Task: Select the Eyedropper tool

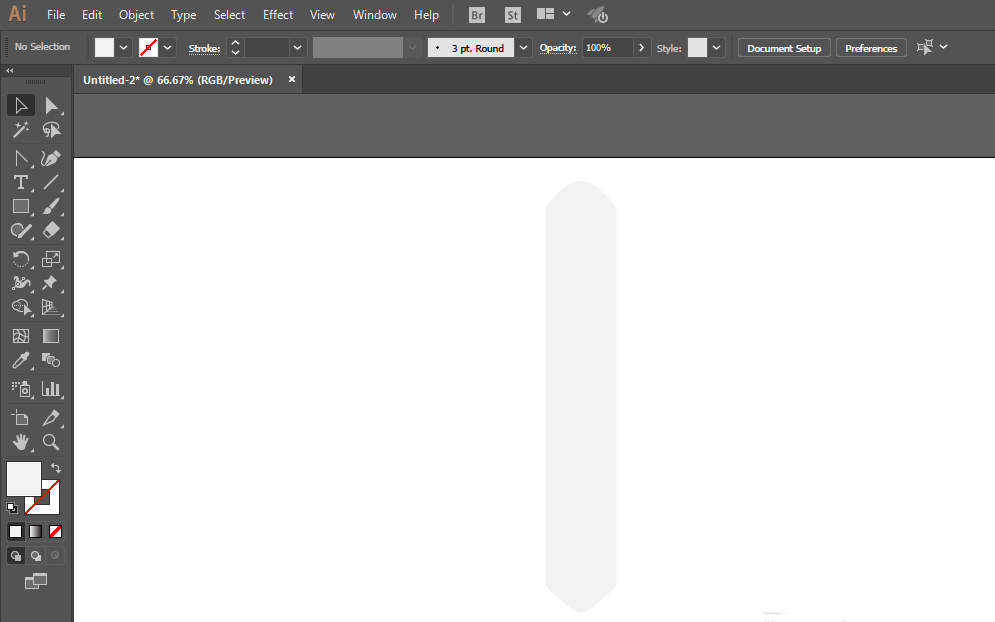Action: click(x=20, y=361)
